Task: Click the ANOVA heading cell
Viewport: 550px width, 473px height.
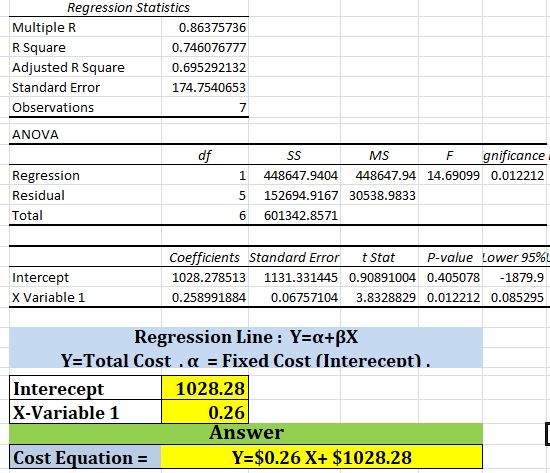Action: [x=85, y=134]
